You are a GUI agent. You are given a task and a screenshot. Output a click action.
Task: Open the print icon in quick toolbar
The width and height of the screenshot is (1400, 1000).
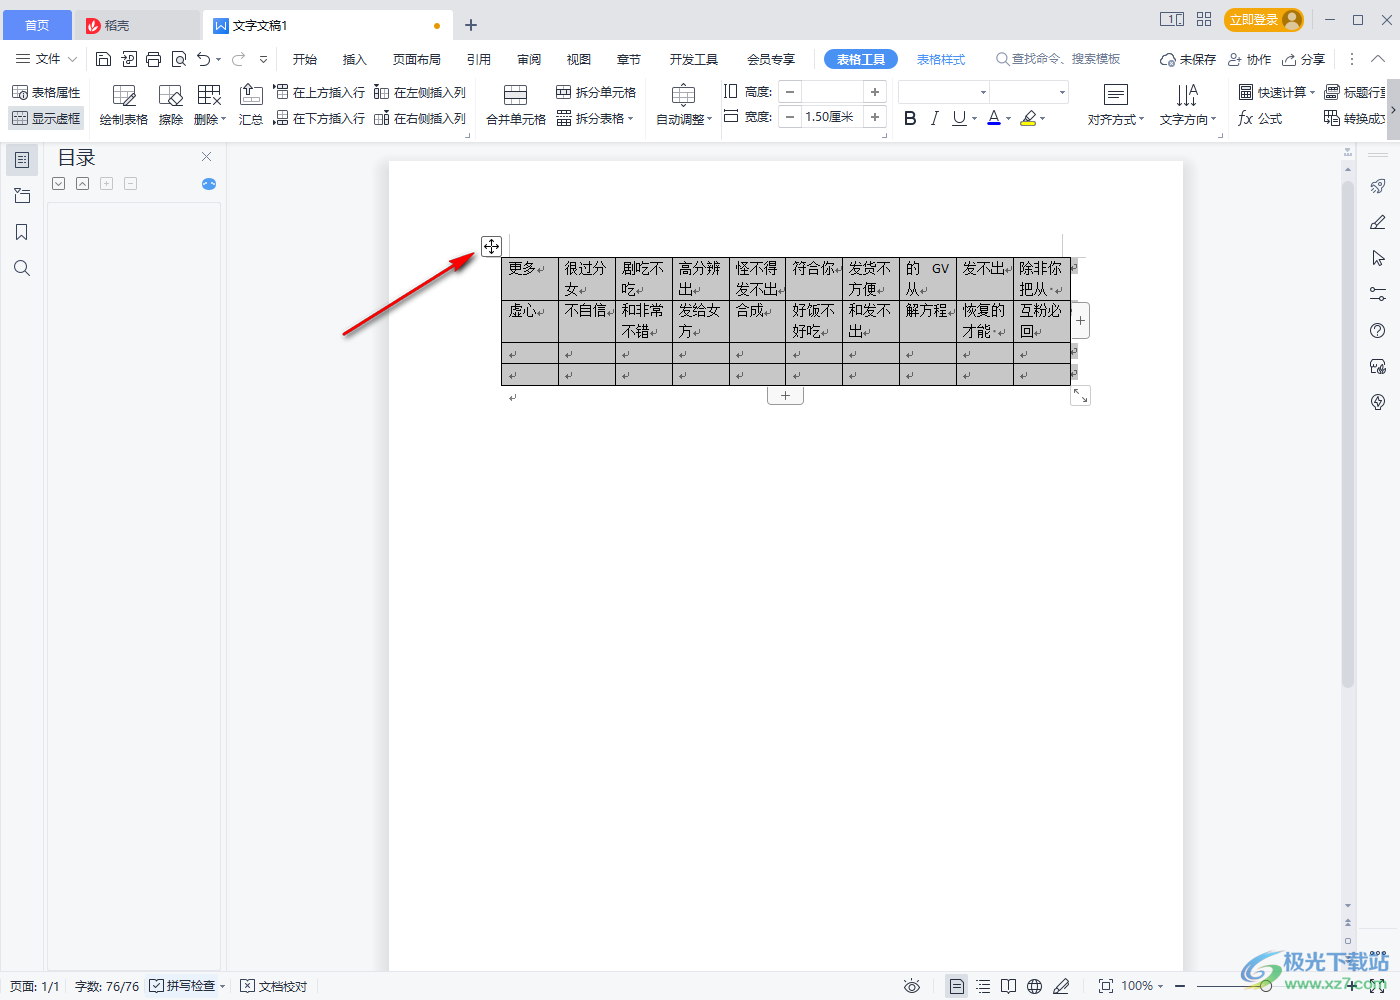(x=153, y=59)
